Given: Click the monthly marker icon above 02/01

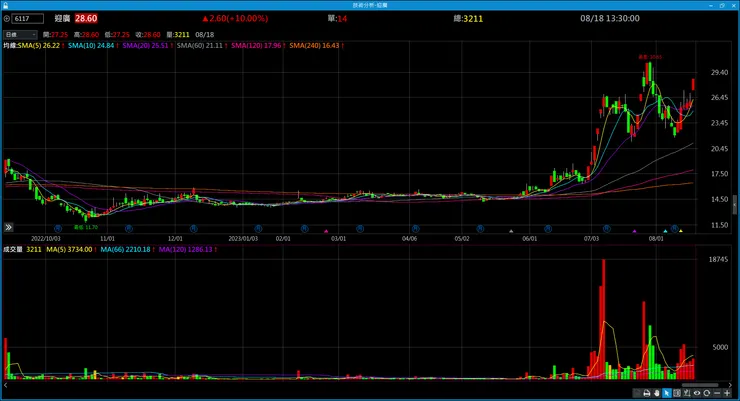Looking at the screenshot, I should [x=304, y=229].
